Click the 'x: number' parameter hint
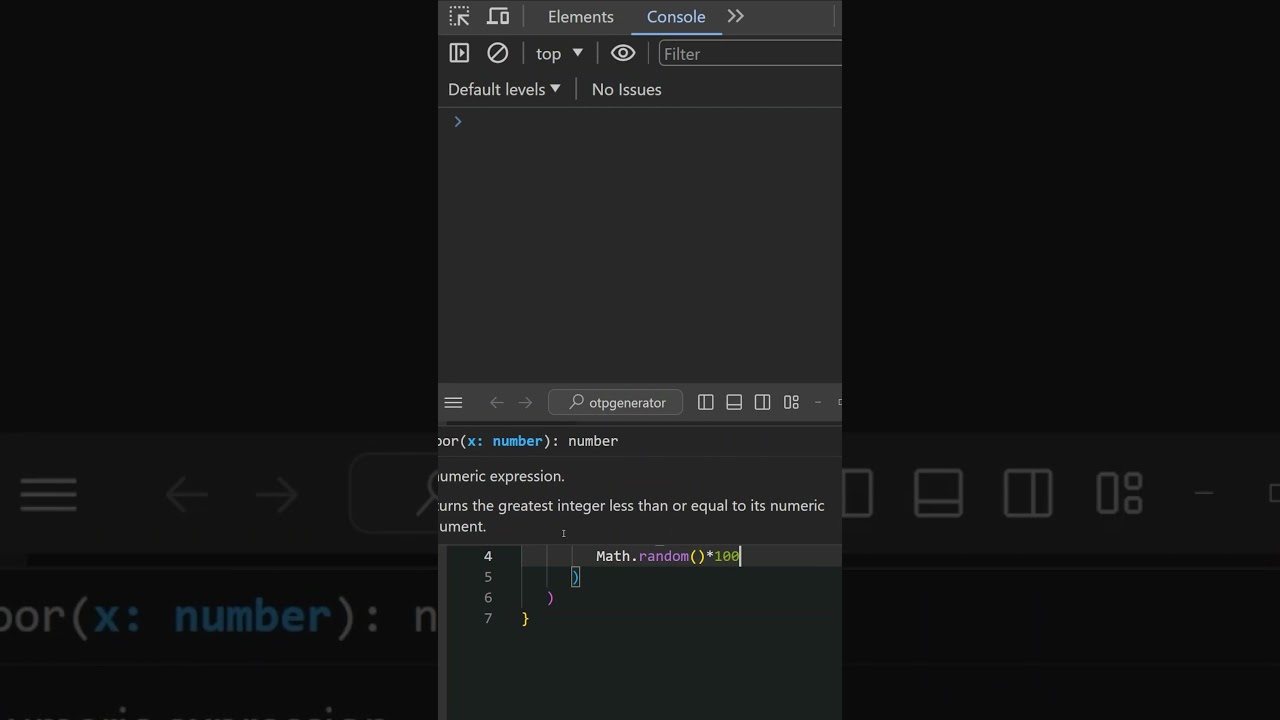Image resolution: width=1280 pixels, height=720 pixels. pos(504,441)
